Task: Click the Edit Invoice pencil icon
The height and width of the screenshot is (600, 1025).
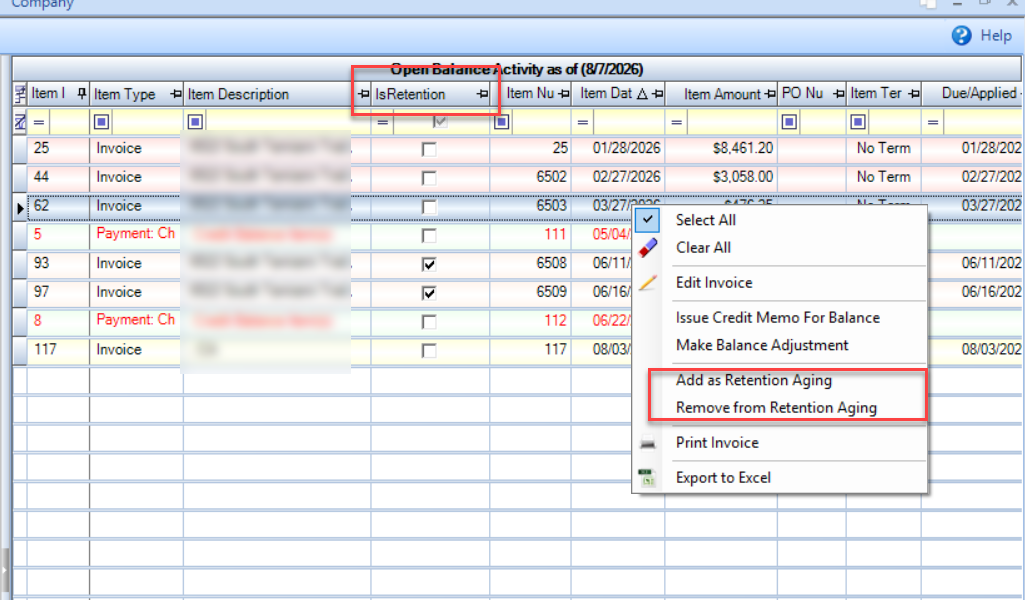Action: (x=647, y=283)
